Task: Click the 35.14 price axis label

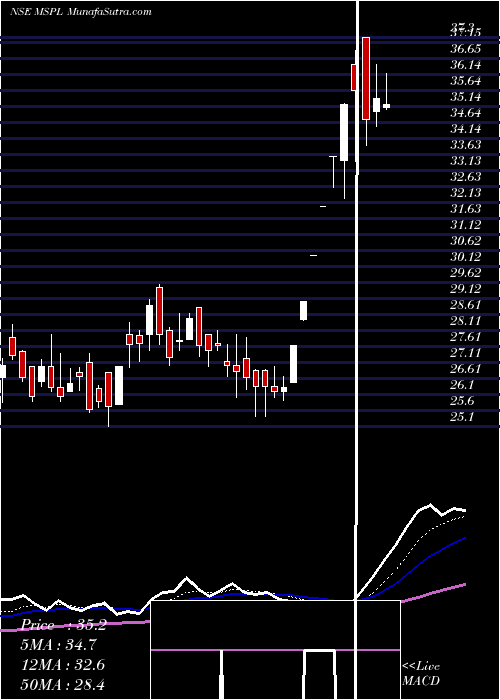Action: (466, 97)
